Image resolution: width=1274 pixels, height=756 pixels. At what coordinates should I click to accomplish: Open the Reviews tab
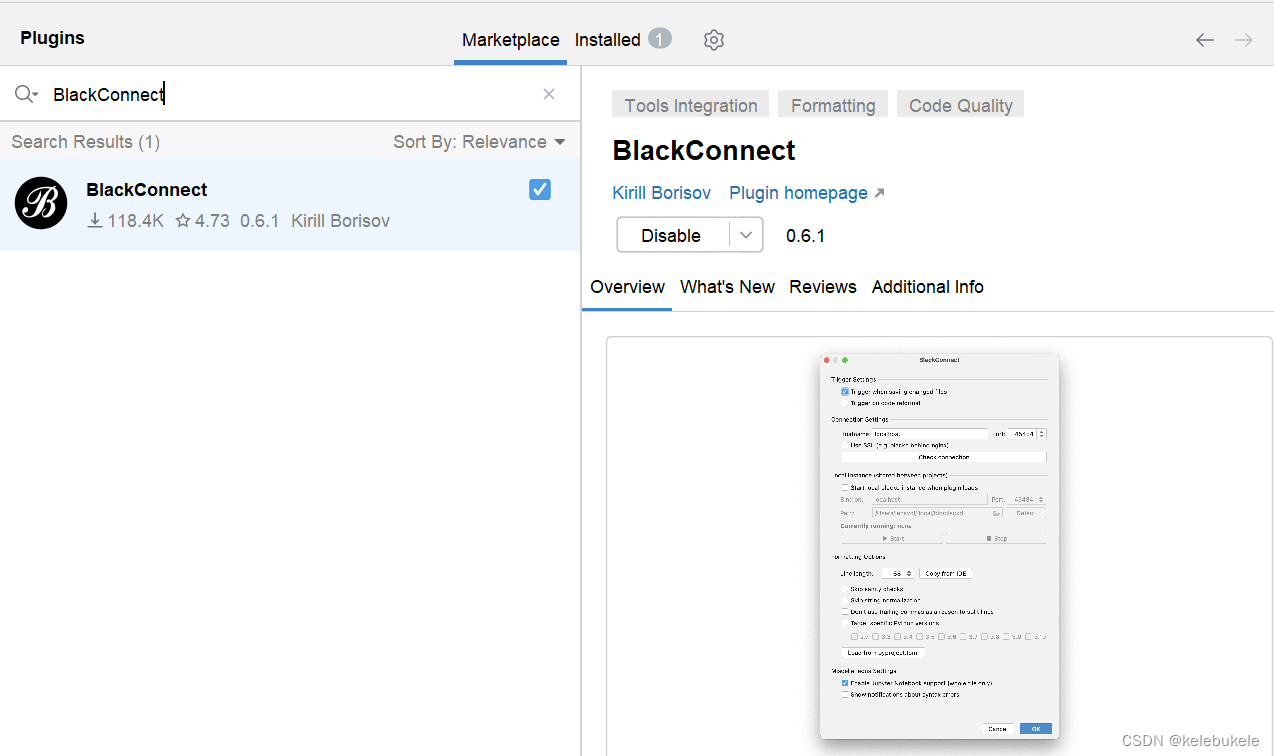coord(822,287)
